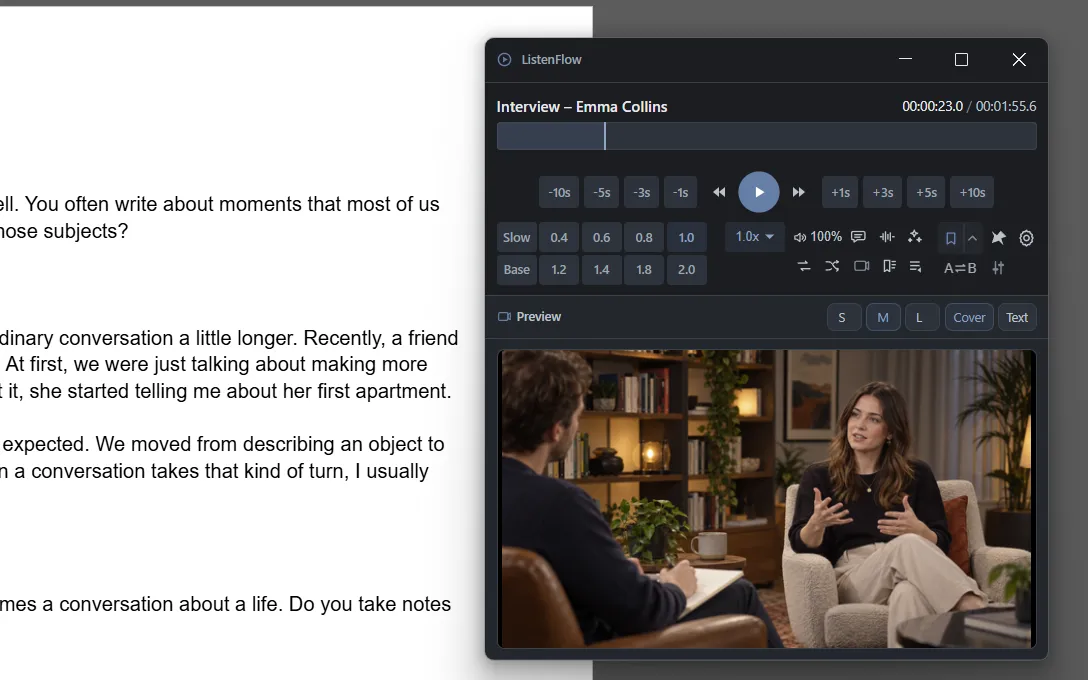1088x680 pixels.
Task: Toggle the shuffle icon
Action: (x=832, y=266)
